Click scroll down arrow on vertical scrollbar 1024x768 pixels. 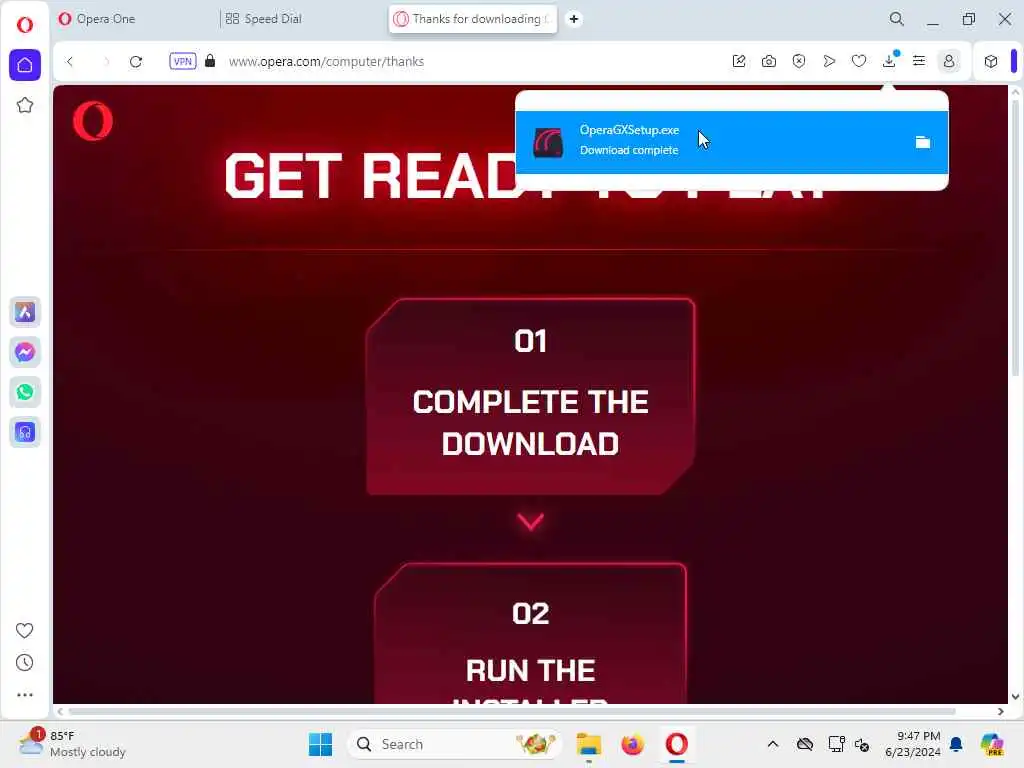pos(1016,696)
